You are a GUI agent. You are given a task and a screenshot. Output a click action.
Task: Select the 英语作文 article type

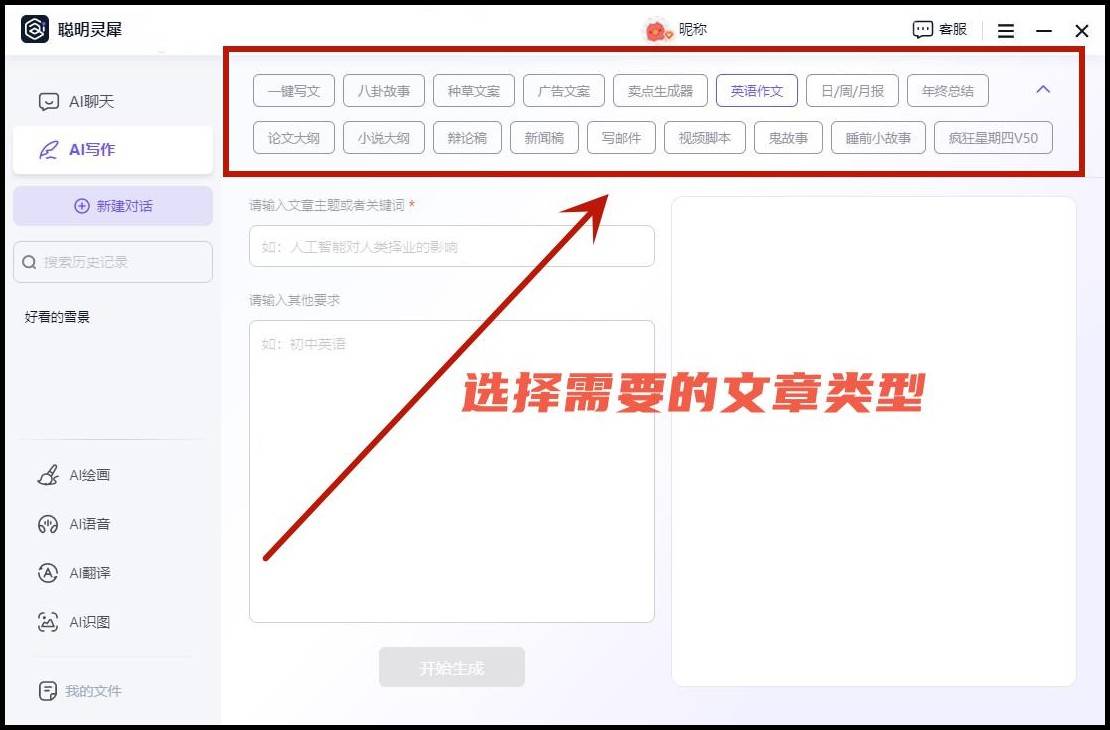click(757, 91)
